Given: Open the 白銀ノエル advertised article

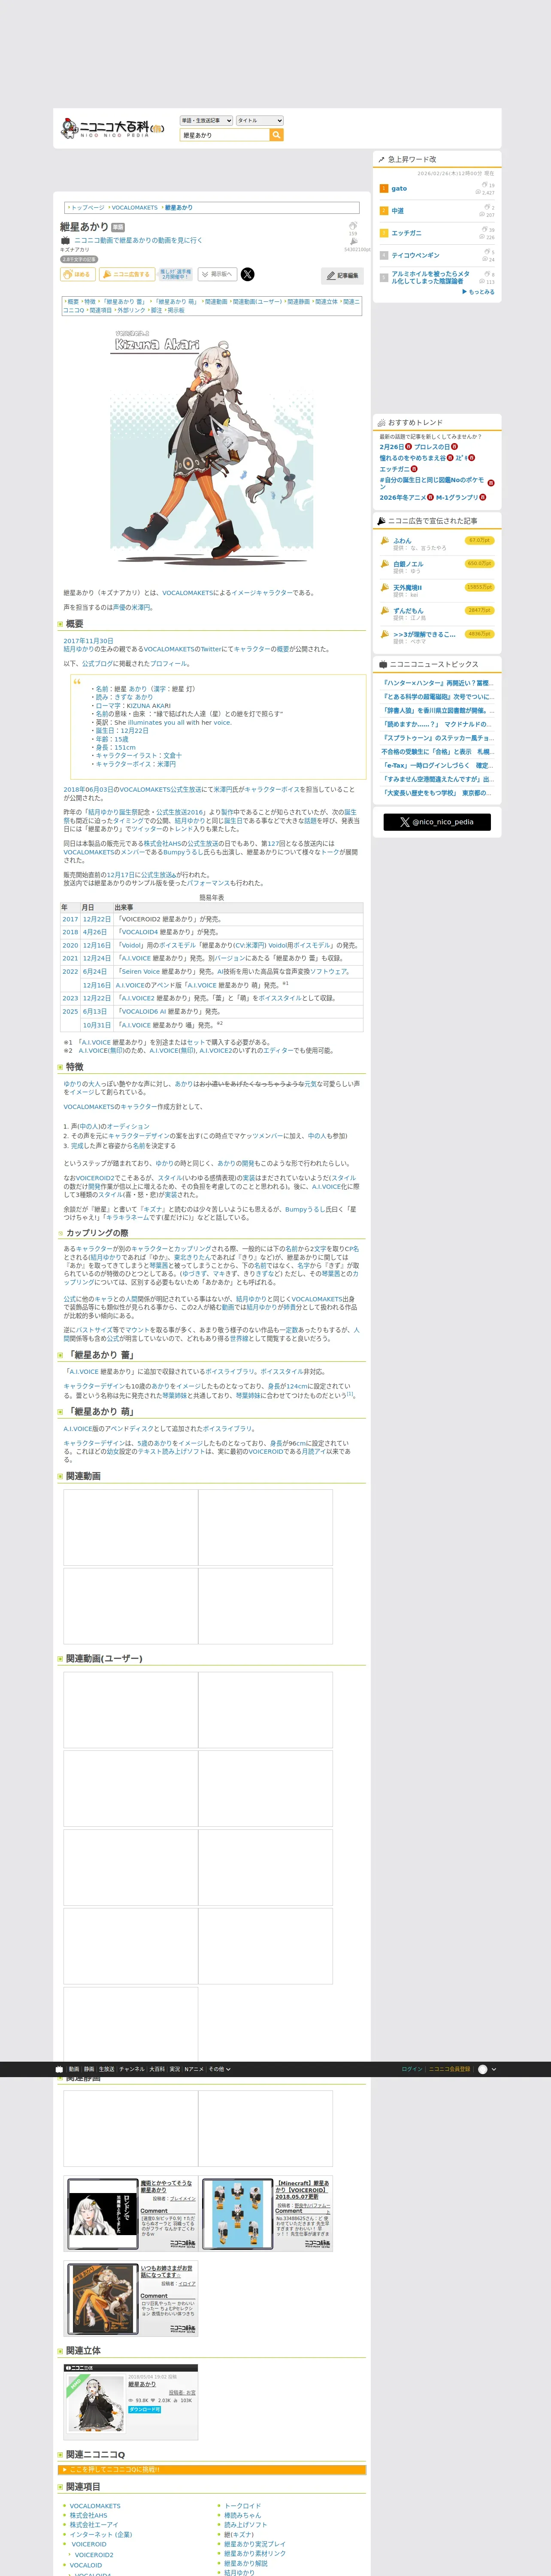Looking at the screenshot, I should [x=408, y=564].
